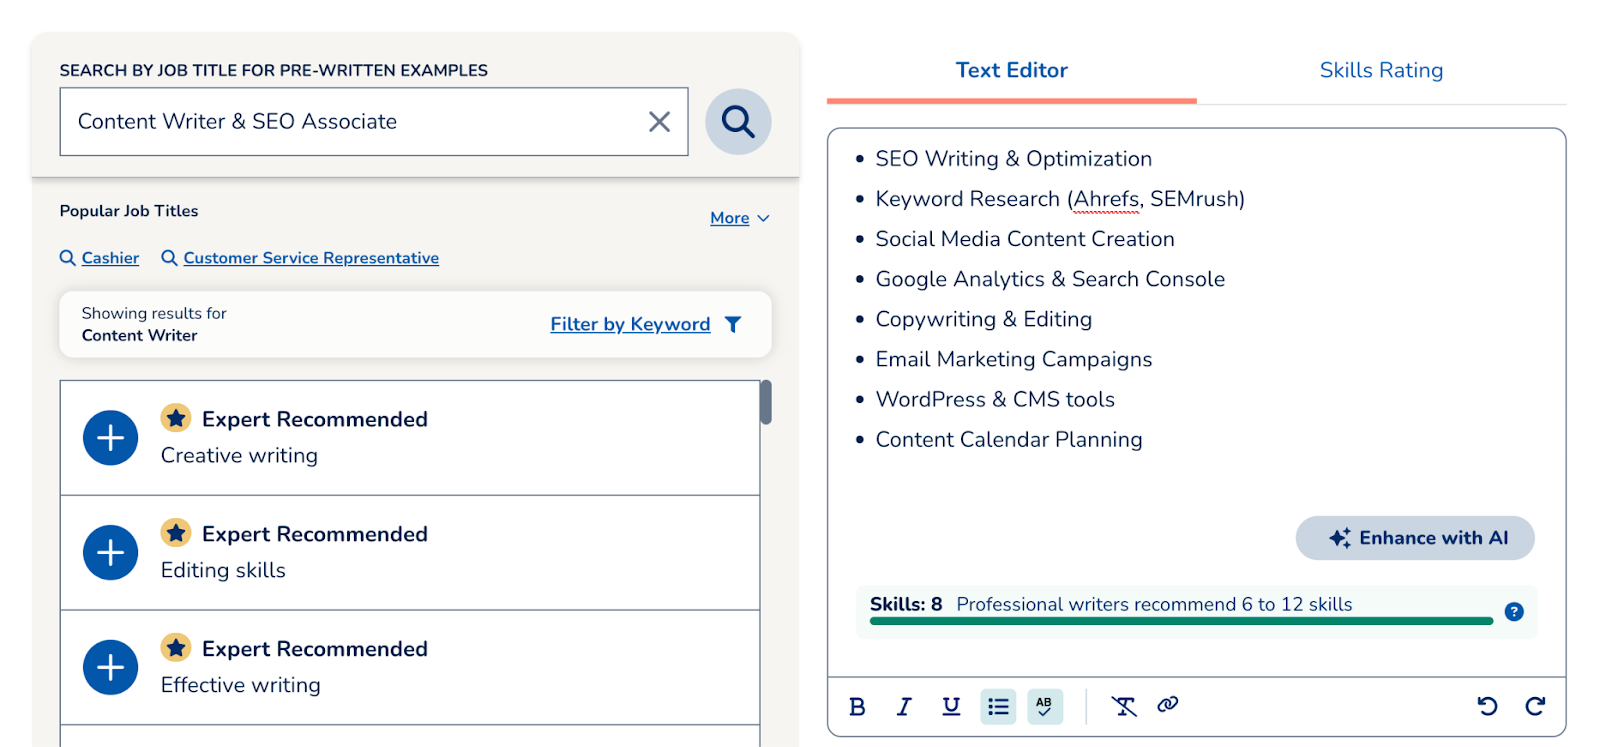Screen dimensions: 1600x747
Task: Toggle underline formatting
Action: pyautogui.click(x=951, y=707)
